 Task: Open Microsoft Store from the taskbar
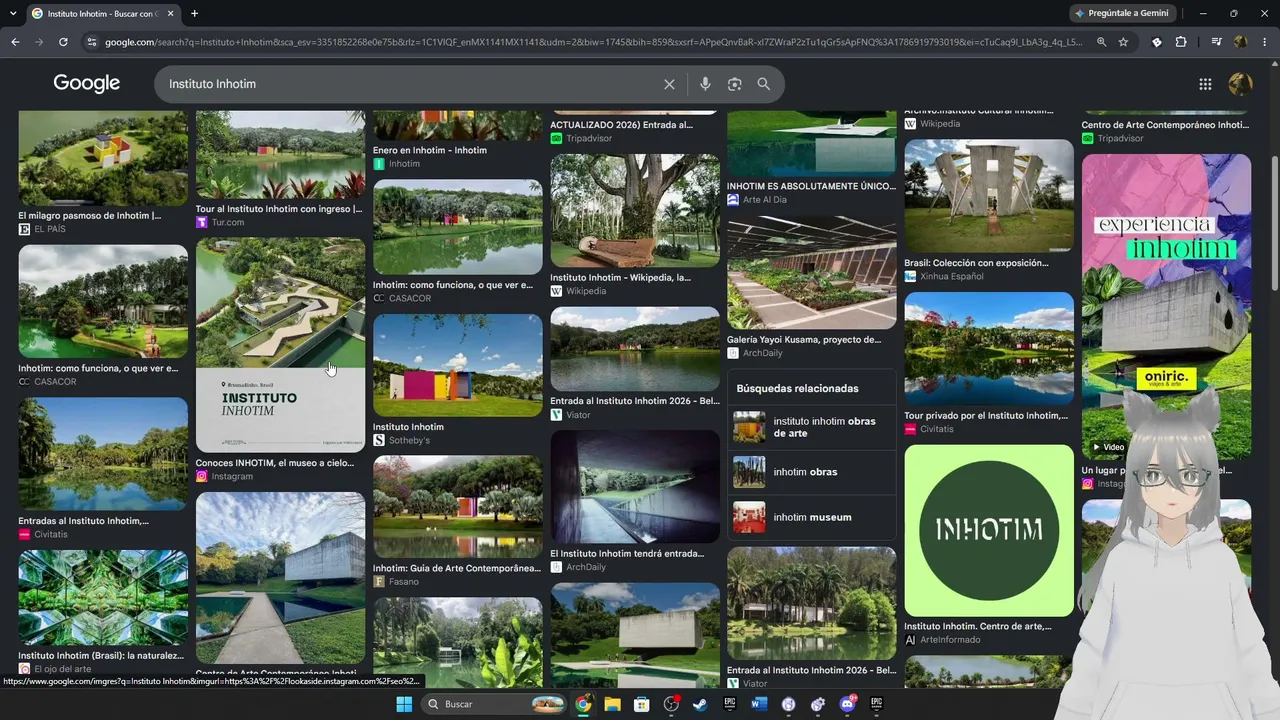coord(642,704)
